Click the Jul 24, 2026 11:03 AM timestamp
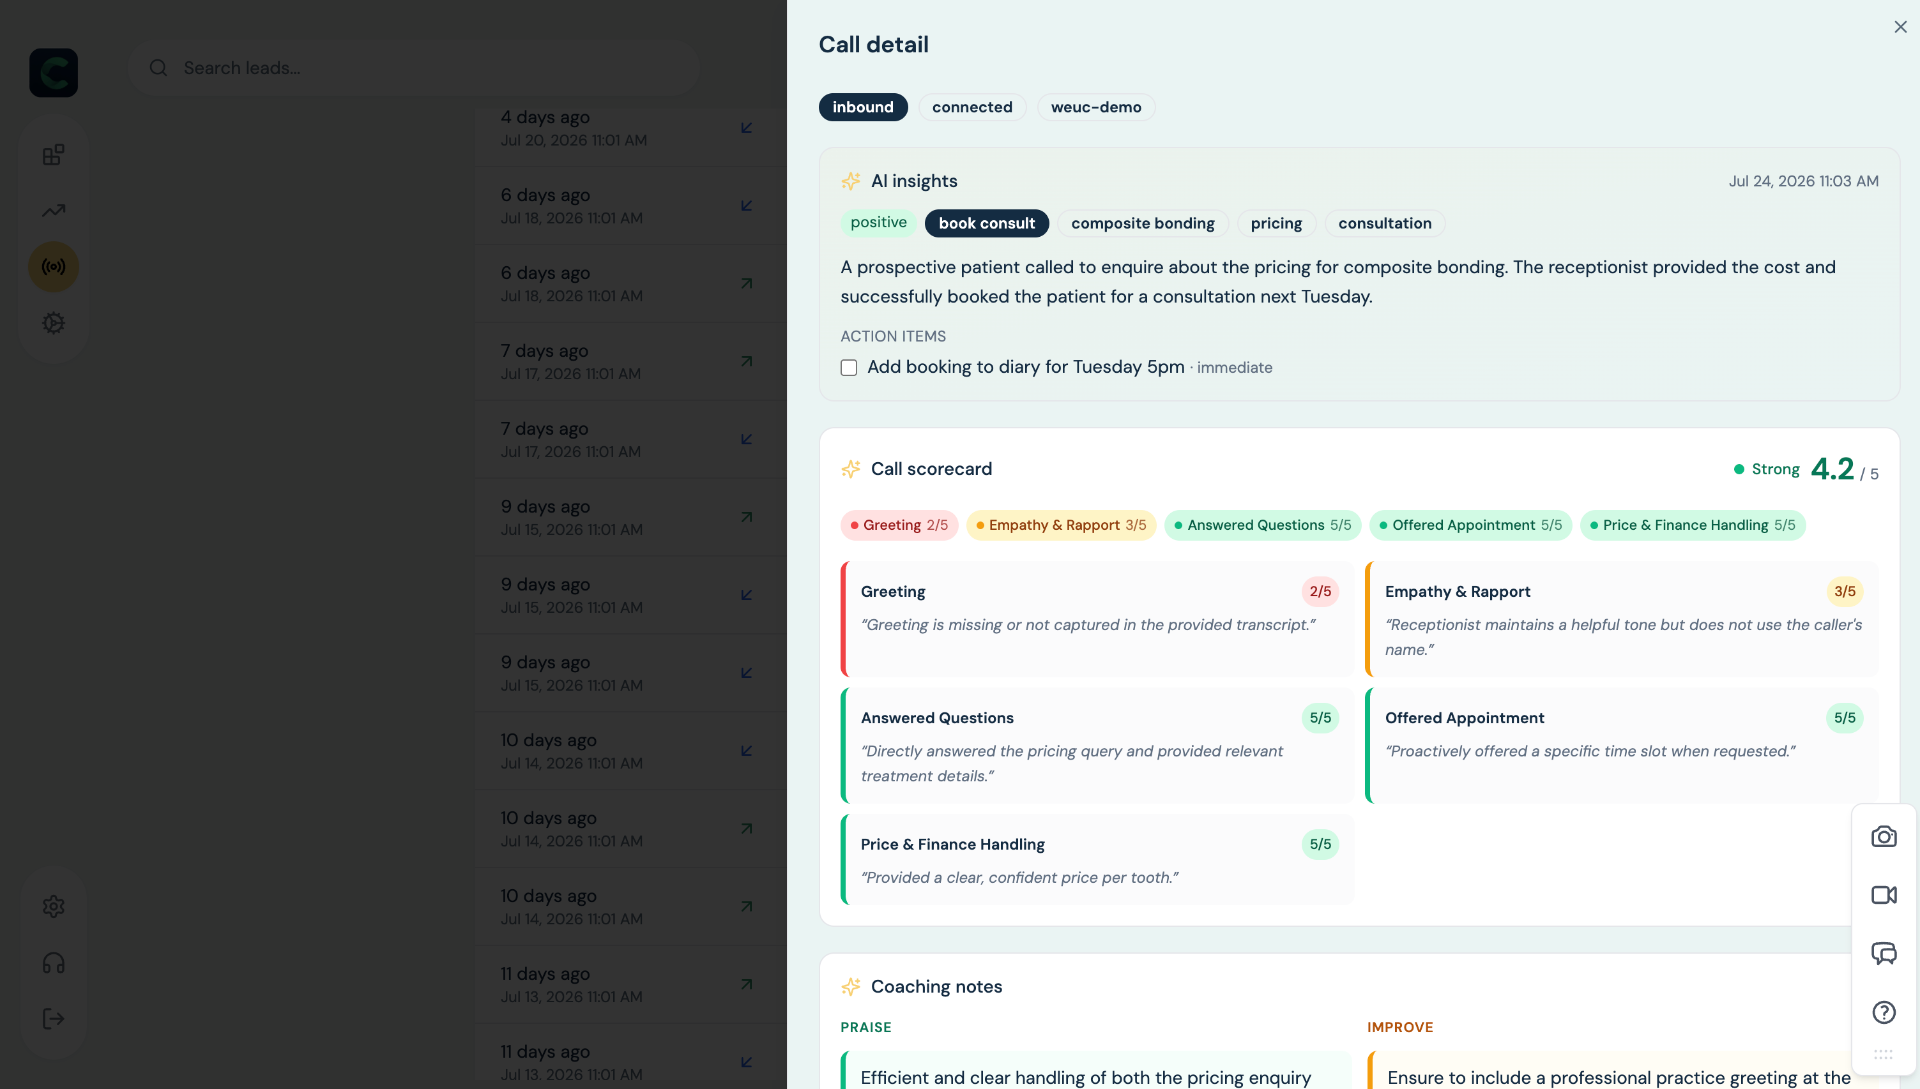The image size is (1920, 1089). [1804, 181]
